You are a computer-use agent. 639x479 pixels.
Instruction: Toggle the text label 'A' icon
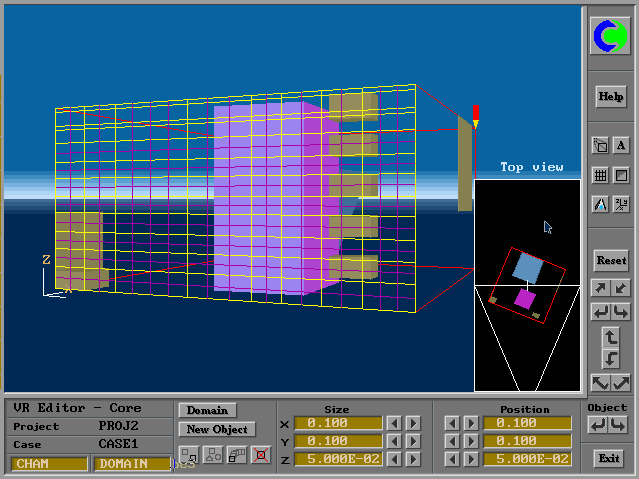pos(621,145)
